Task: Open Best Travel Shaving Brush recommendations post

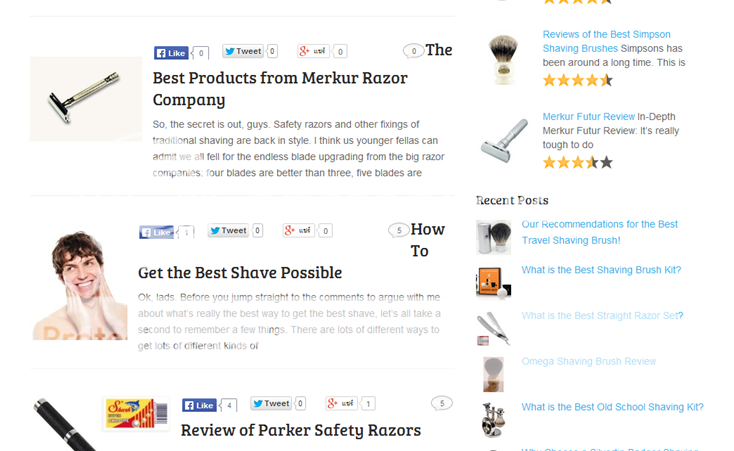Action: [x=600, y=232]
